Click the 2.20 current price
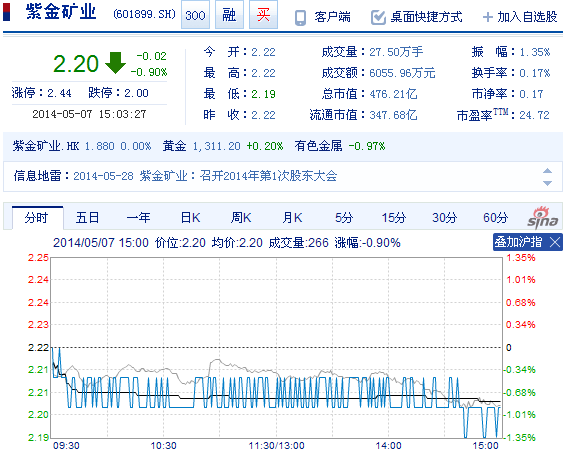The image size is (563, 451). [x=76, y=64]
